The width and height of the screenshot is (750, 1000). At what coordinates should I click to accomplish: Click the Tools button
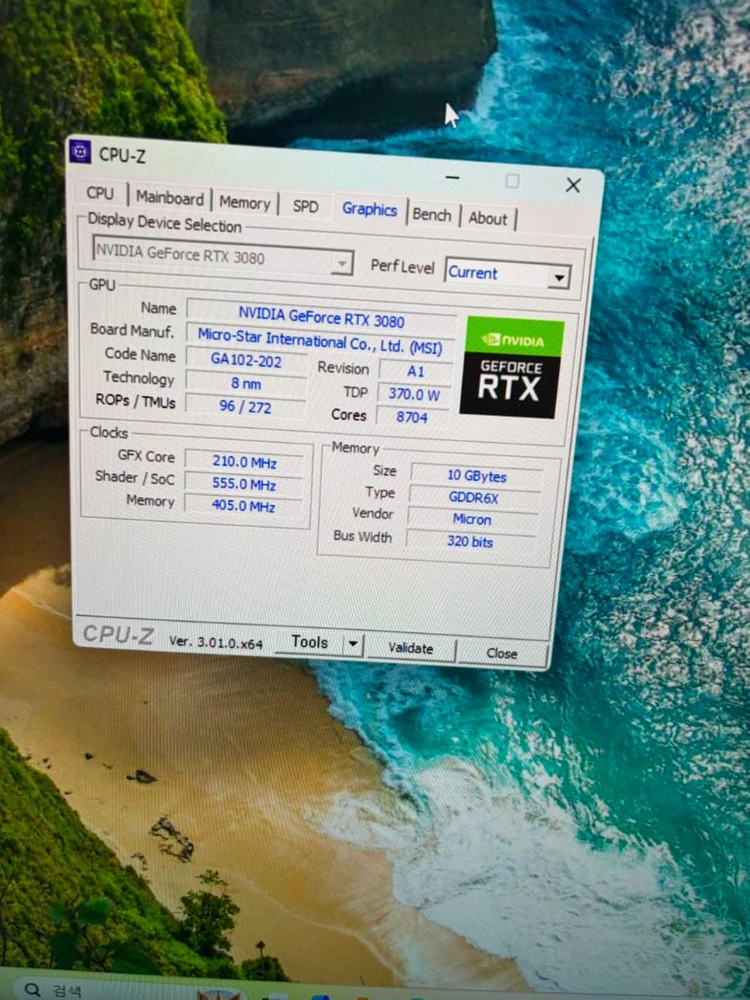point(310,642)
